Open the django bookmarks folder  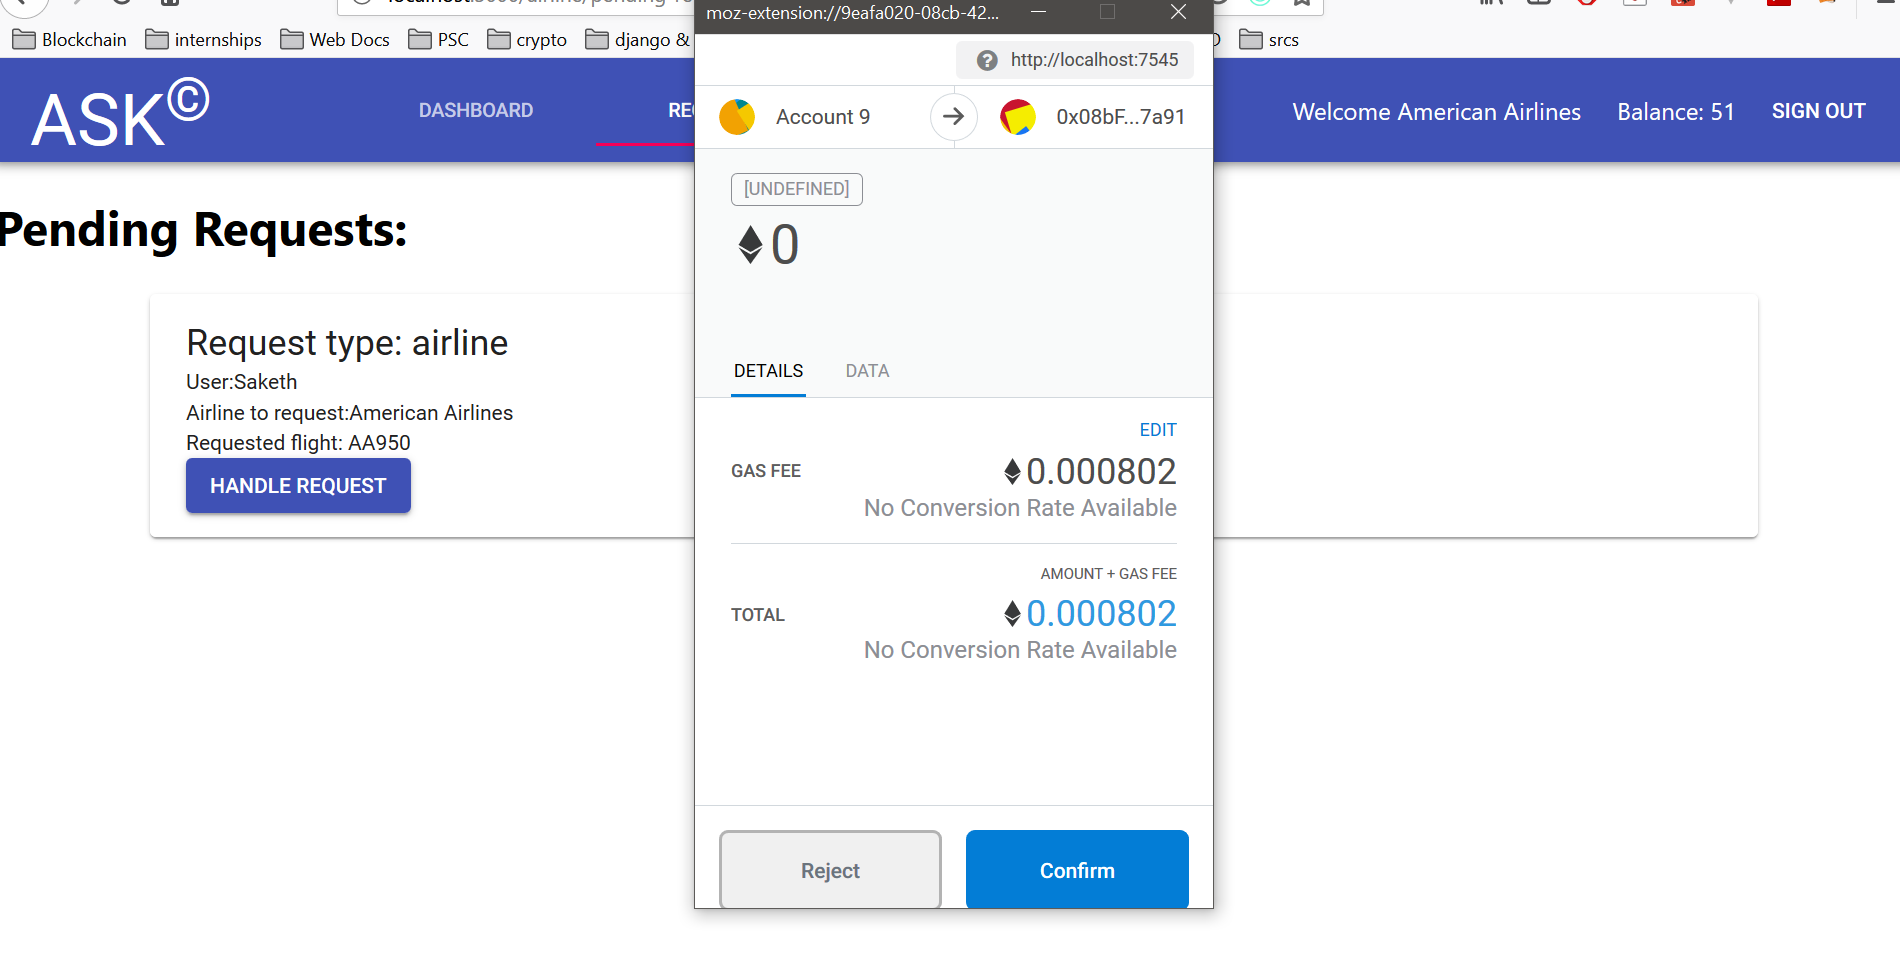(x=638, y=40)
